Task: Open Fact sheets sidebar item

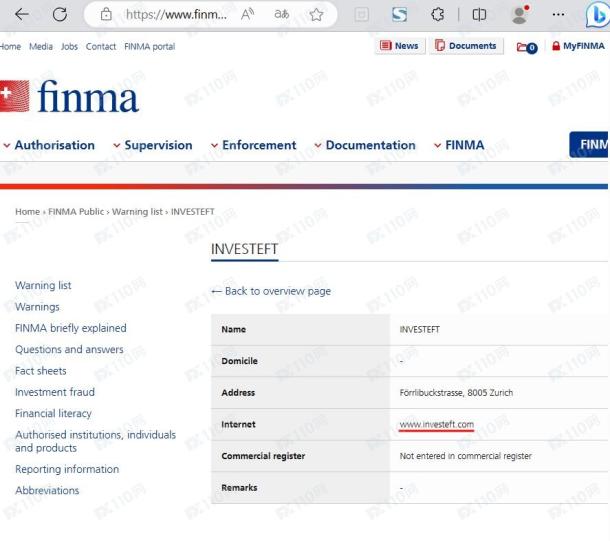Action: (40, 371)
